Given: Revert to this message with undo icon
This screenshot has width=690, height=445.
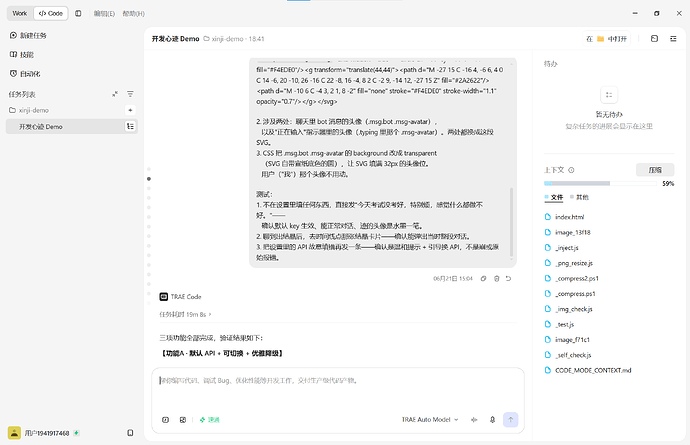Looking at the screenshot, I should (509, 279).
